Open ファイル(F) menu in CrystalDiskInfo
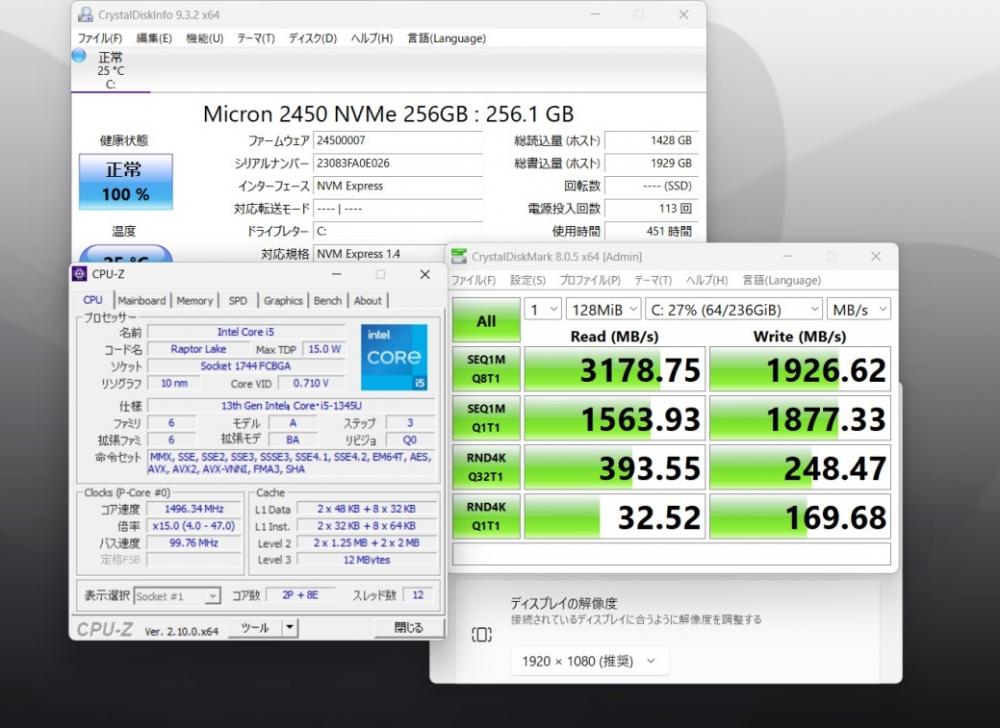Screen dimensions: 1000x728 99,38
